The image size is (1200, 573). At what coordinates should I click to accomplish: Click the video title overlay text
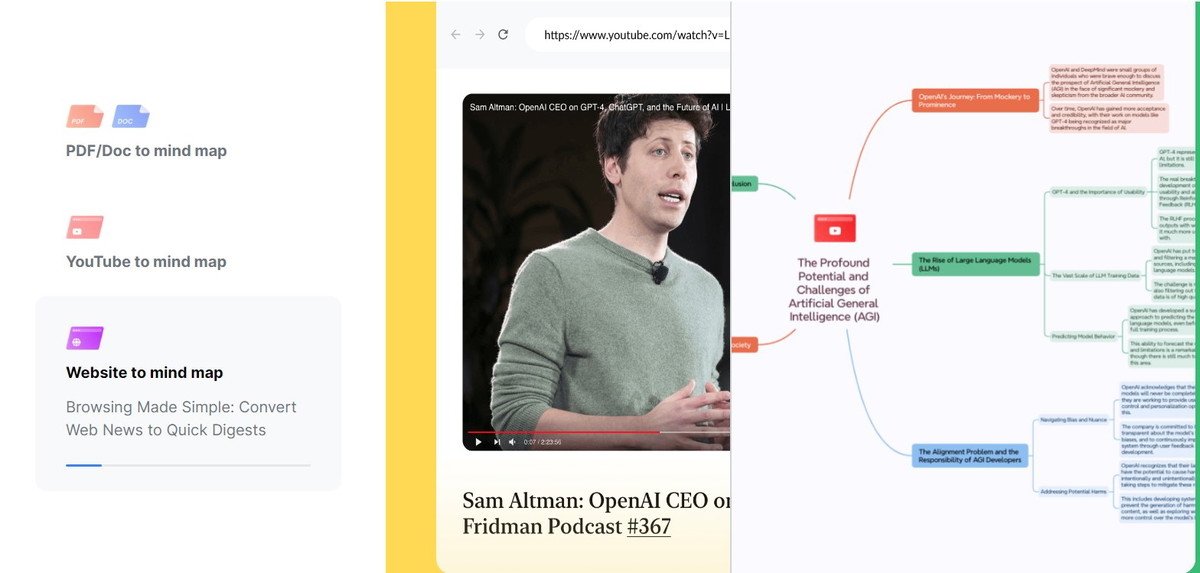click(600, 106)
